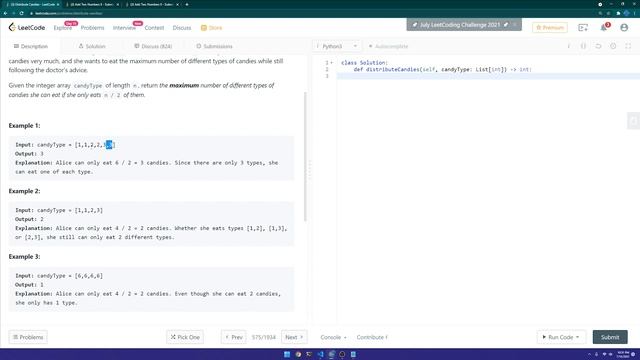Click the description panel scrollbar
This screenshot has height=360, width=640.
(x=305, y=157)
